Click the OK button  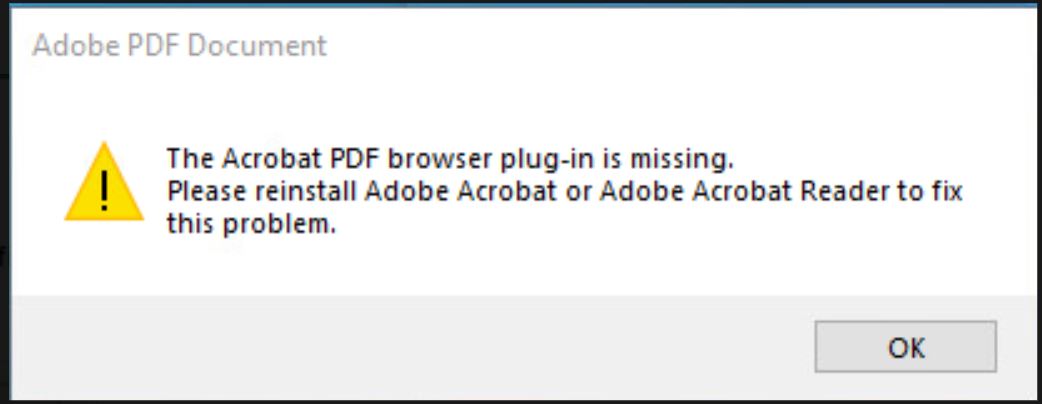(x=905, y=347)
